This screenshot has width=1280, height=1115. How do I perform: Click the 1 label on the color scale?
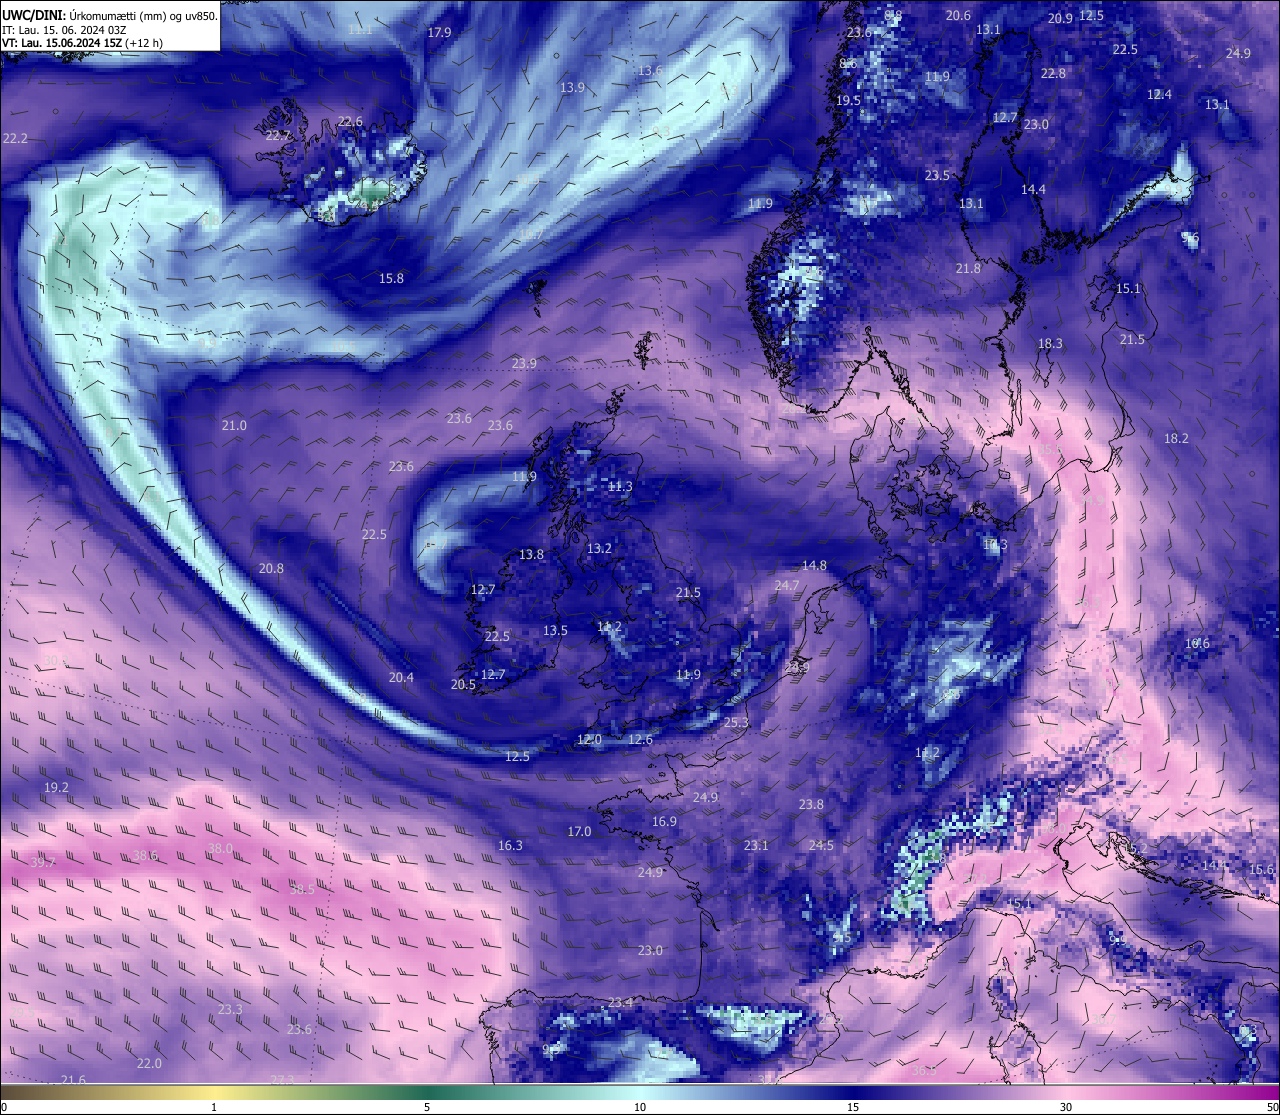point(214,1107)
